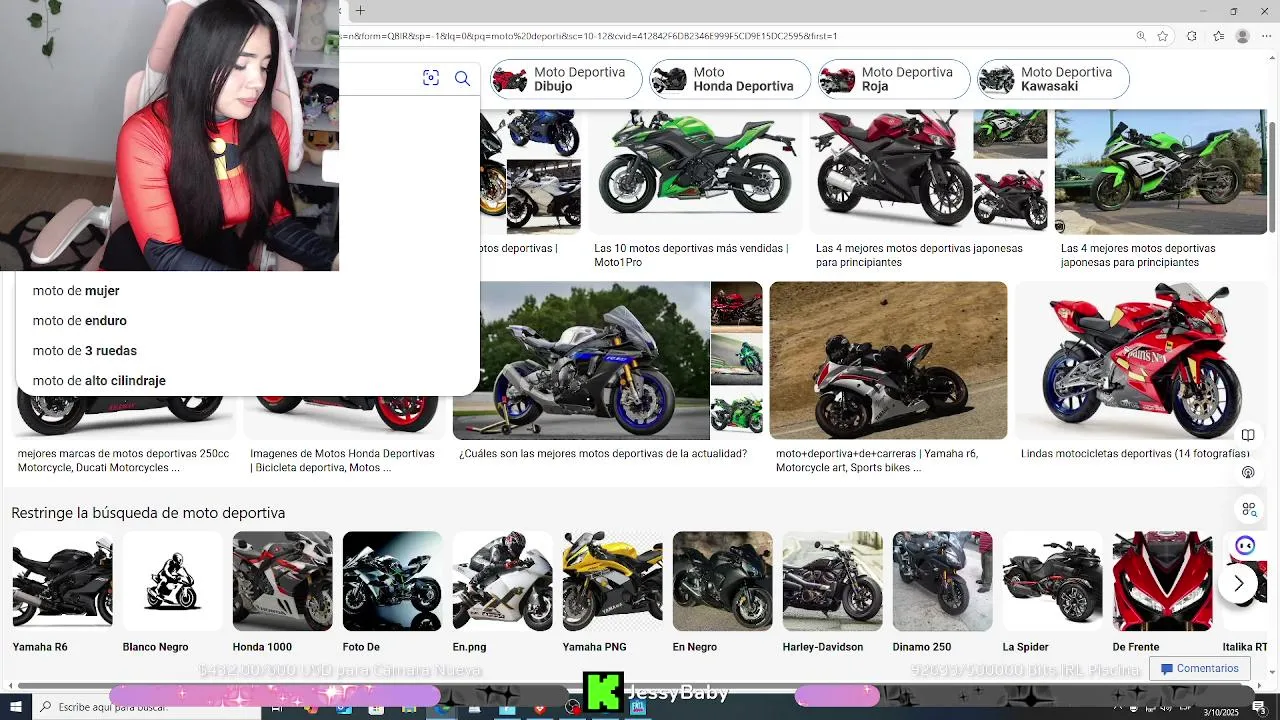This screenshot has height=720, width=1280.
Task: Open link "Lindas motocicletas deportivas (14 fotografías)"
Action: (1135, 454)
